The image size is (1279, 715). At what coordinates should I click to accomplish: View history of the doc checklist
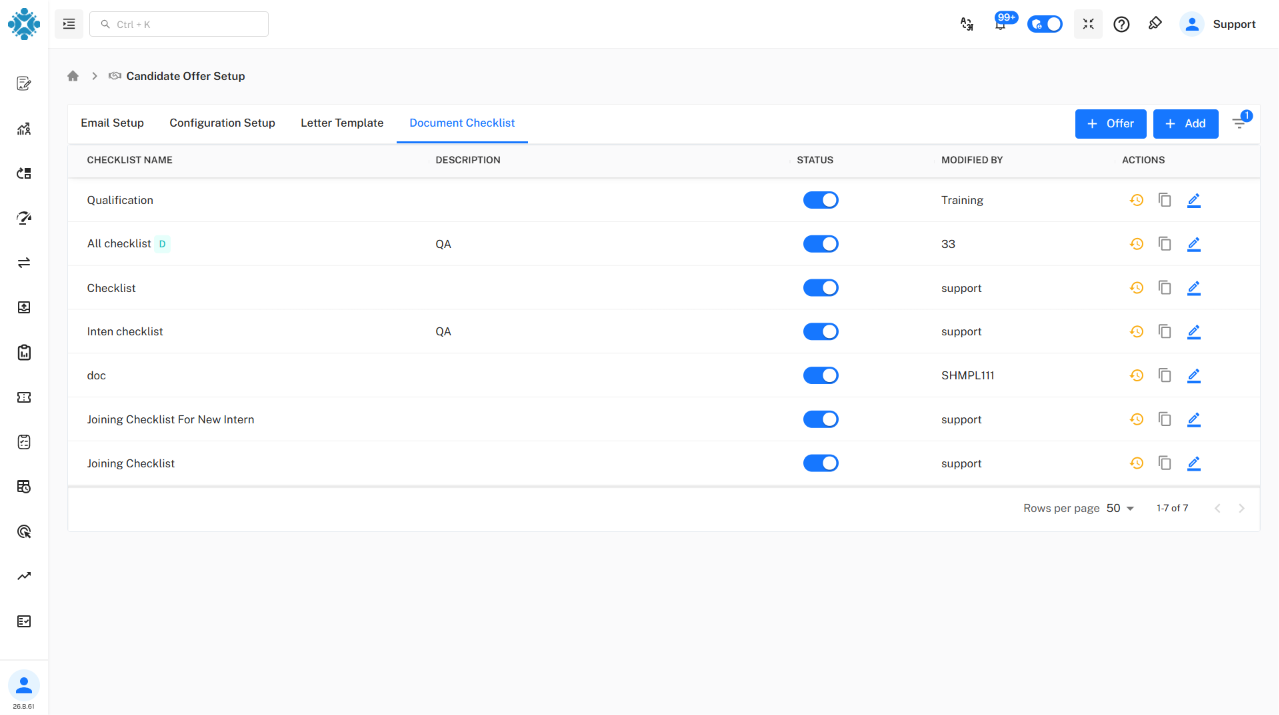(x=1136, y=376)
